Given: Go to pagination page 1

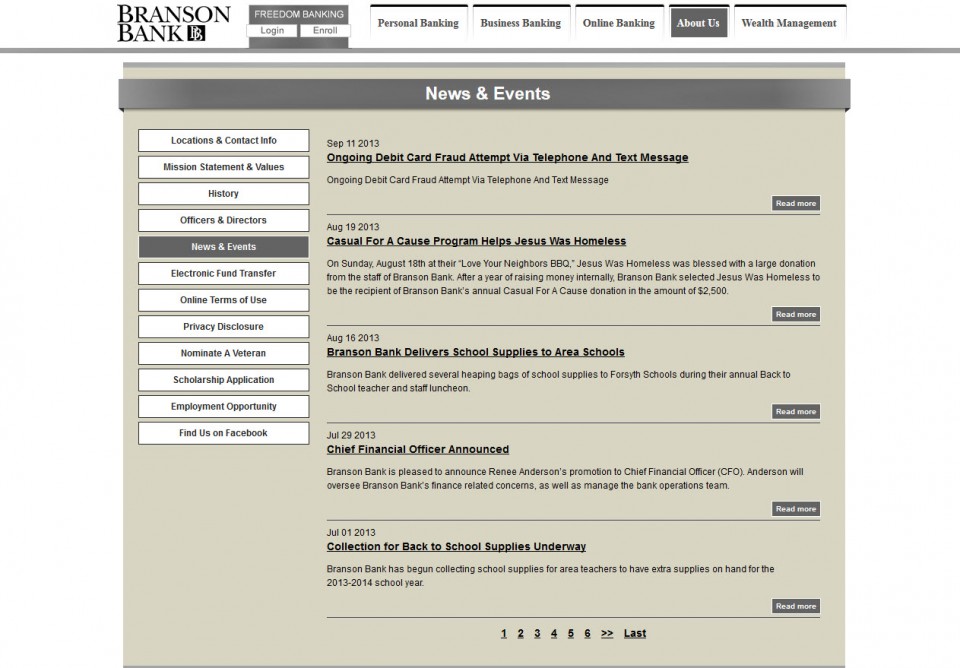Looking at the screenshot, I should [x=504, y=634].
